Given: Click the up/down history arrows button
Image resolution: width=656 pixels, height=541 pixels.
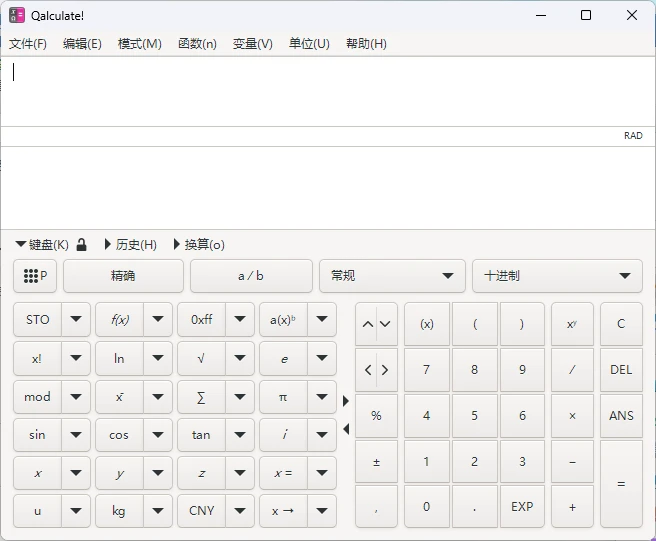Looking at the screenshot, I should pyautogui.click(x=376, y=324).
